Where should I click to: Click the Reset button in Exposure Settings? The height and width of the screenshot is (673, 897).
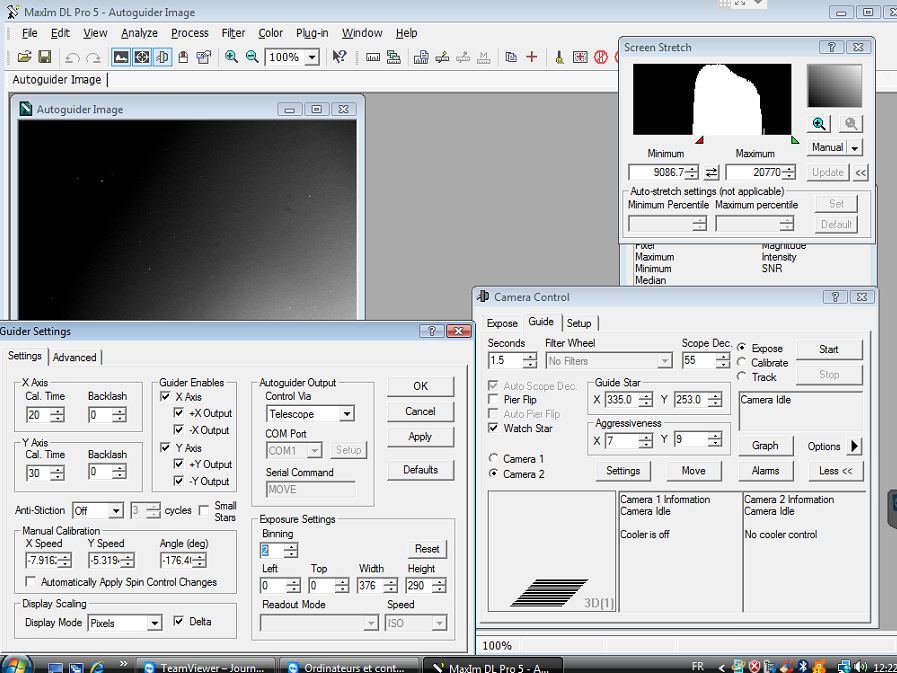click(427, 549)
